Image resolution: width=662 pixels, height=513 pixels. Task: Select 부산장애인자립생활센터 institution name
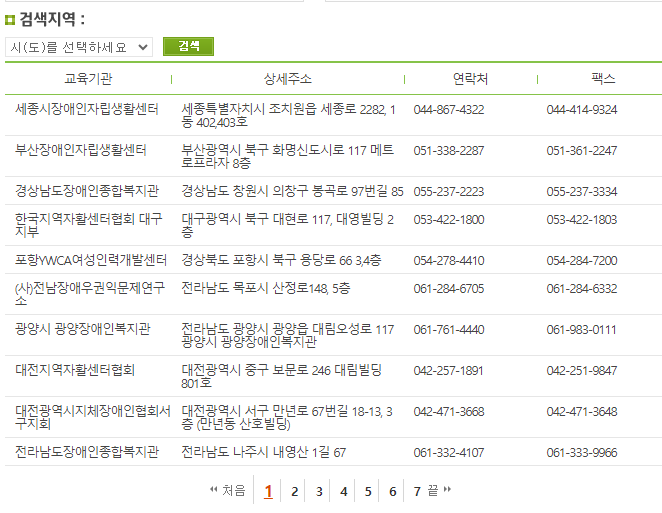pos(81,150)
